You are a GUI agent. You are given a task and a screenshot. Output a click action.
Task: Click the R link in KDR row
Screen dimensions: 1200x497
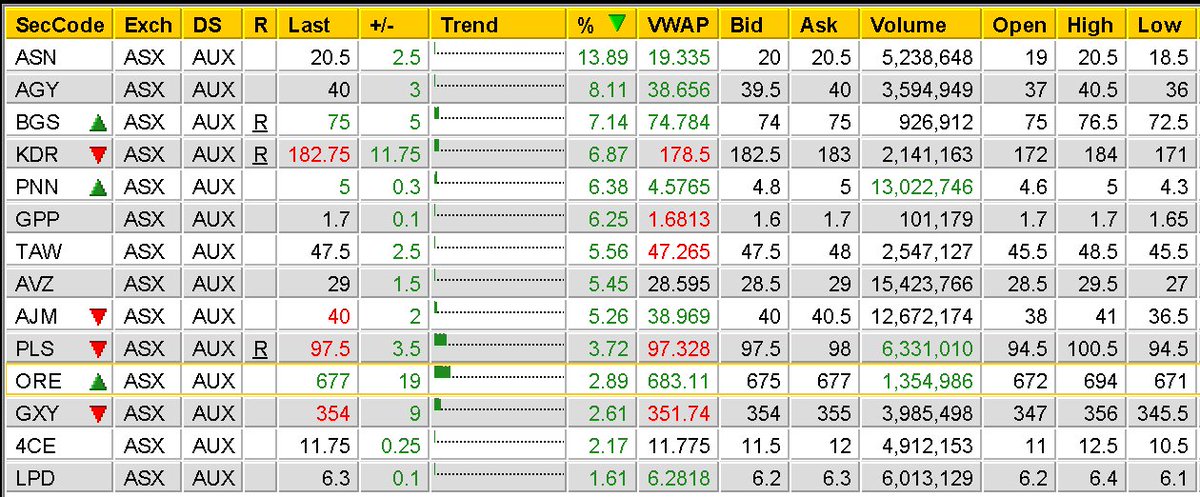click(x=260, y=155)
